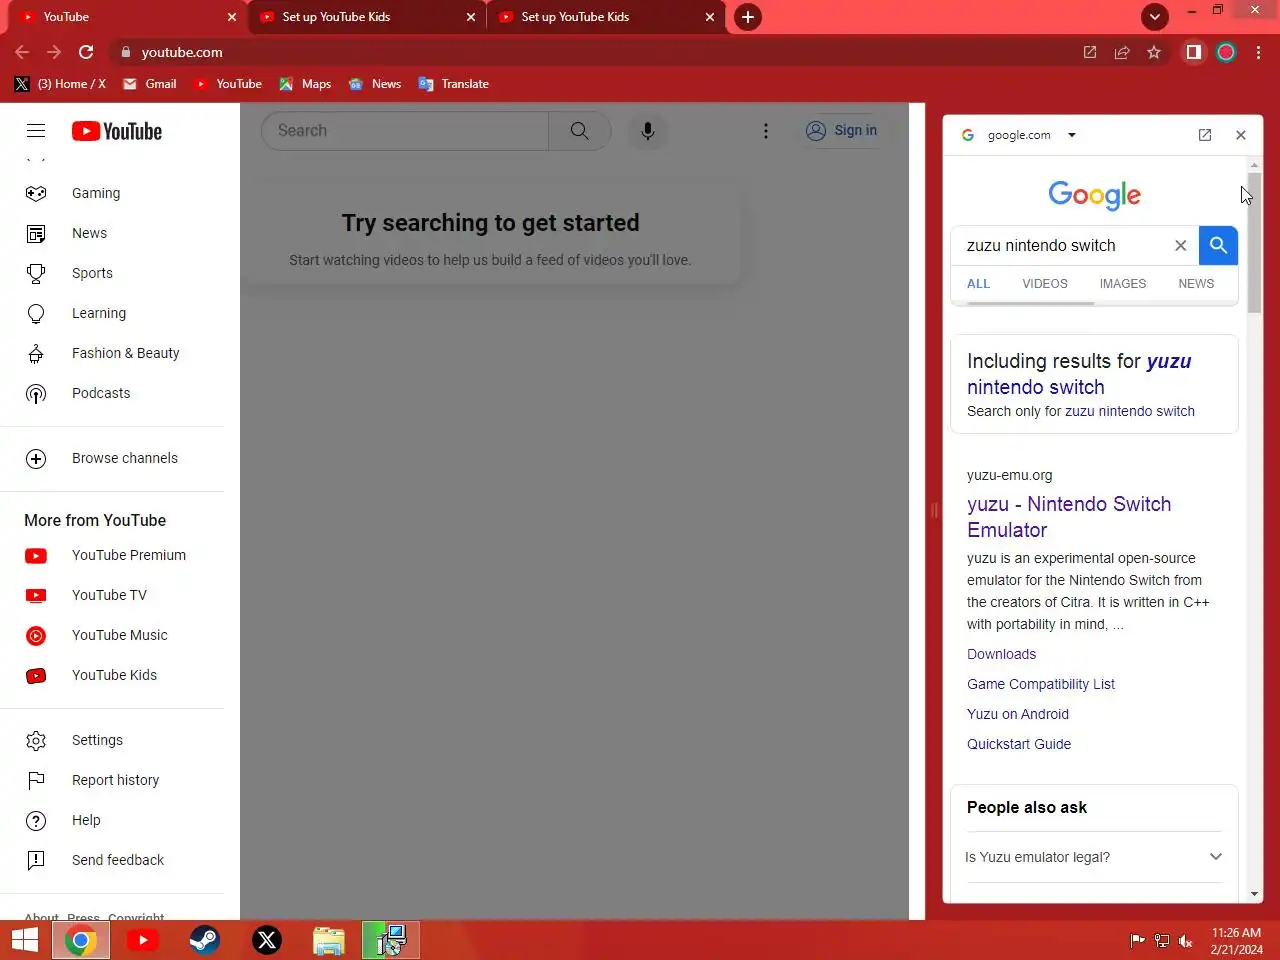Open Quickstart Guide link
The image size is (1280, 960).
[x=1019, y=744]
